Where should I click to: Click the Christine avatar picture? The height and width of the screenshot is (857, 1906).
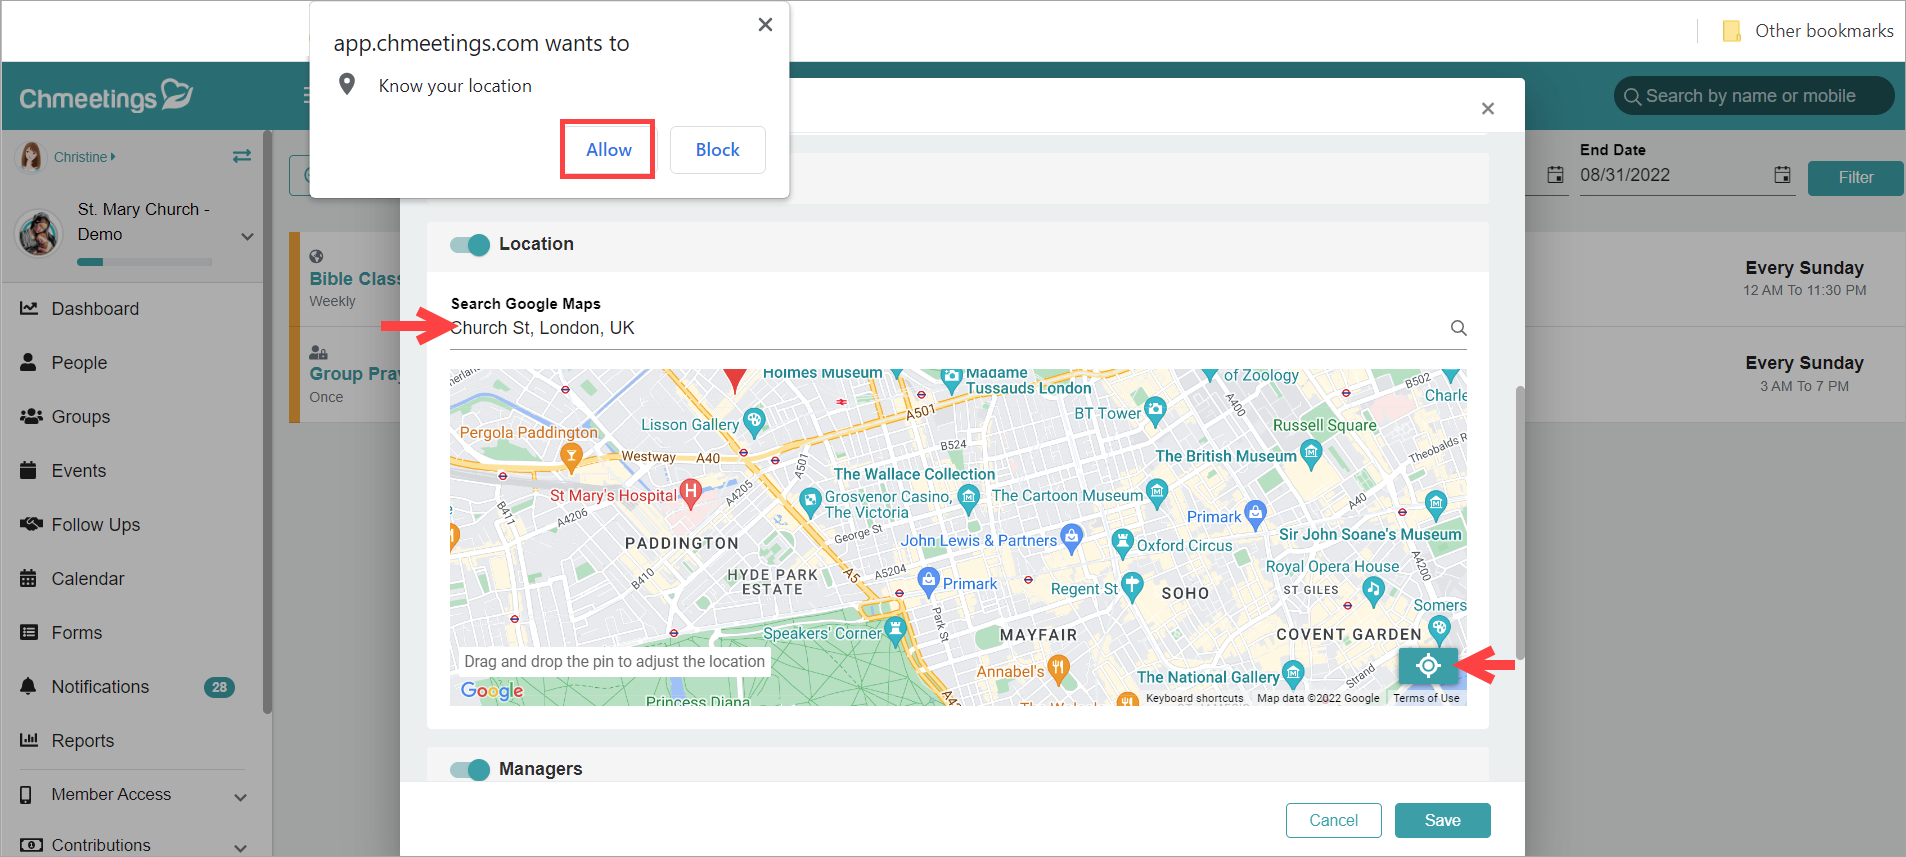(31, 156)
